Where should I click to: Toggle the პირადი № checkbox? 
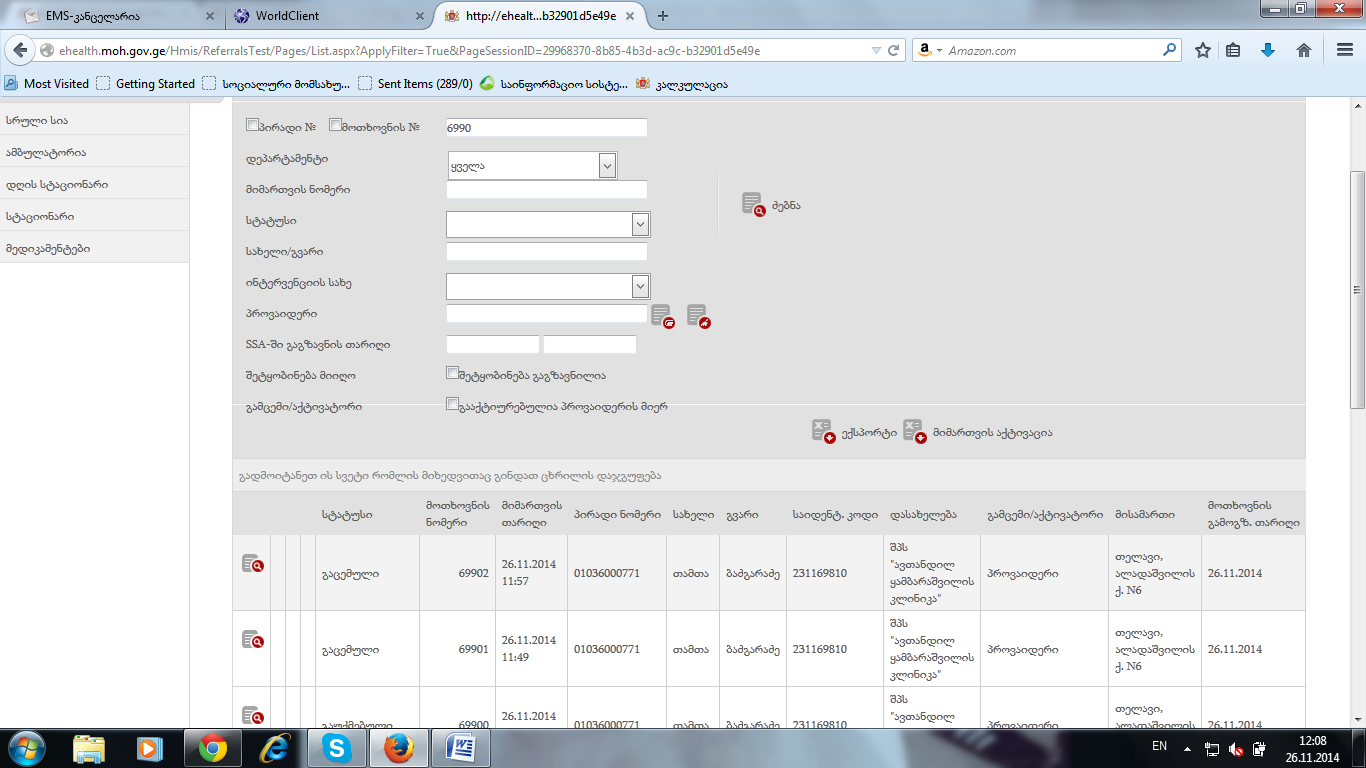(x=252, y=126)
